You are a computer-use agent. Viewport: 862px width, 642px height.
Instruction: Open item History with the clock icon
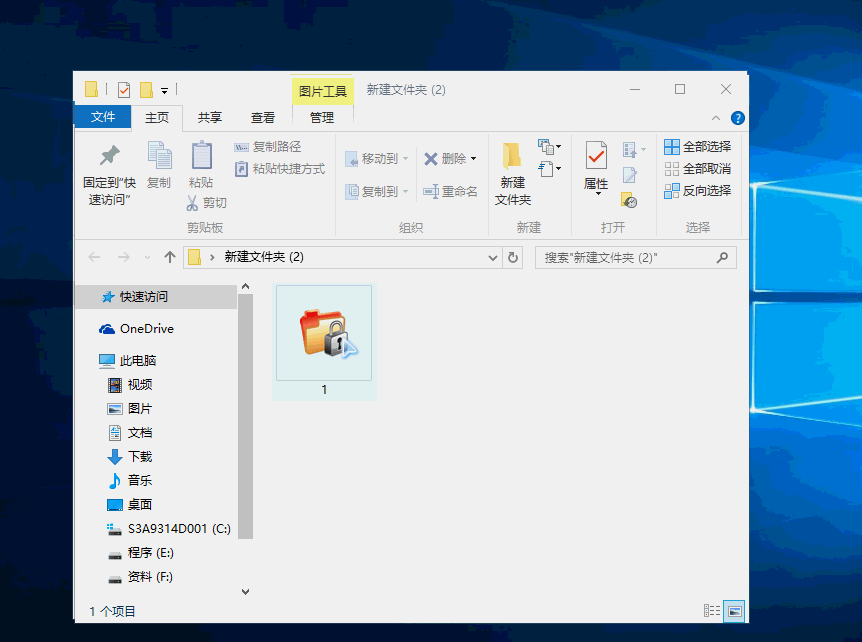pos(628,201)
